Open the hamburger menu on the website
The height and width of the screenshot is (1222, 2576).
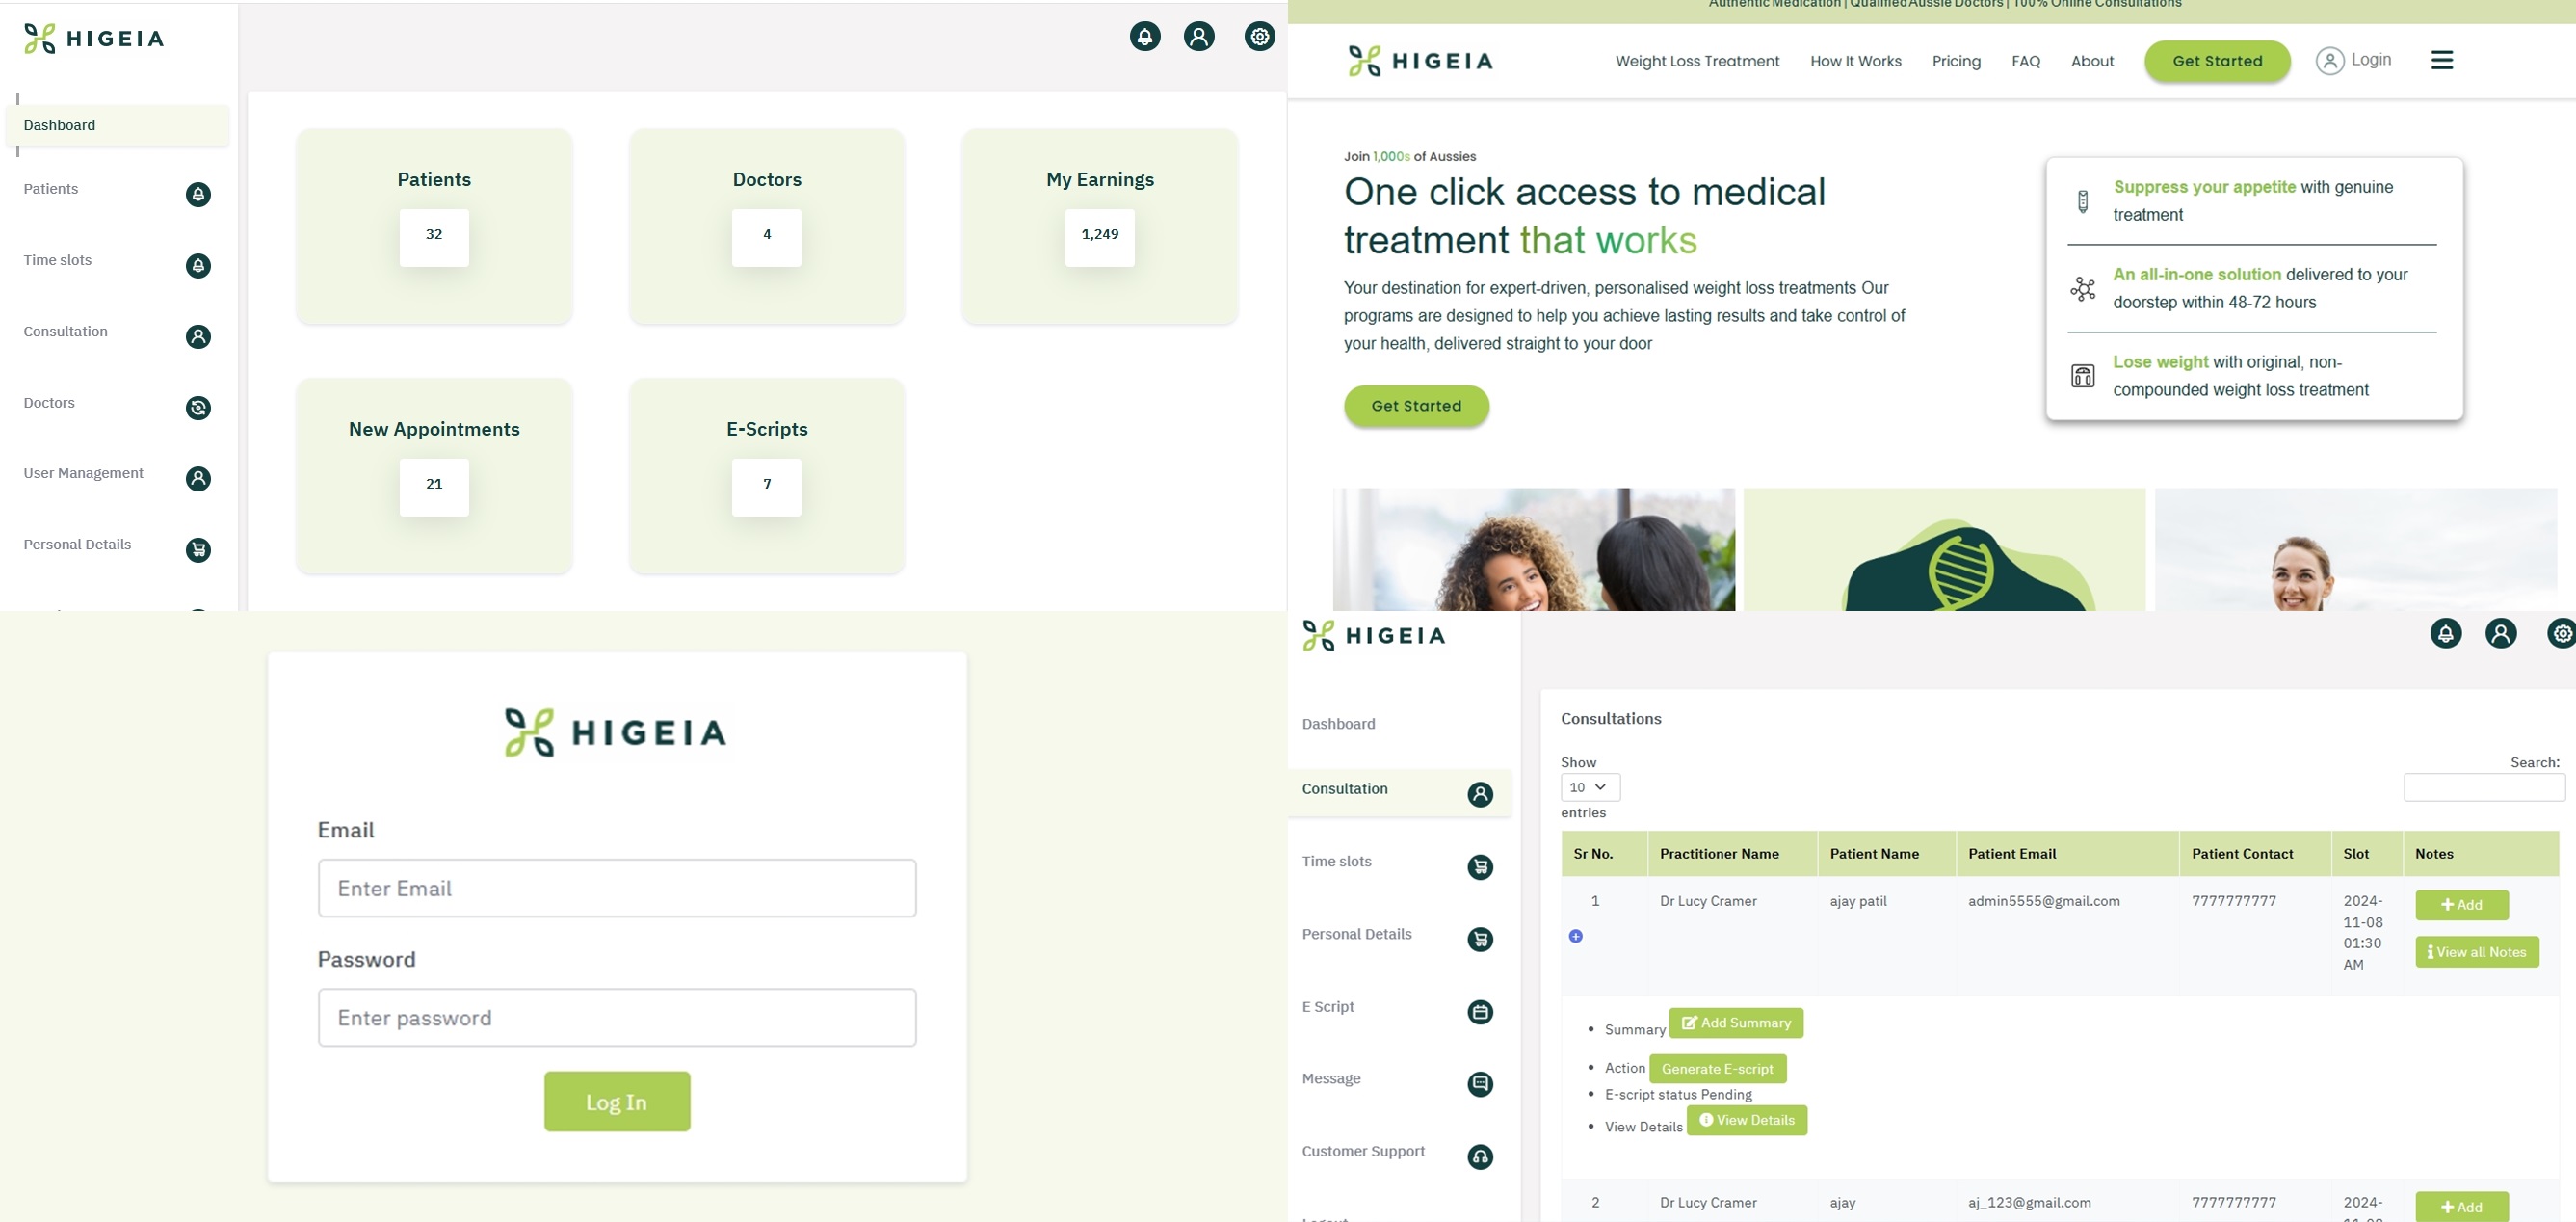coord(2441,60)
